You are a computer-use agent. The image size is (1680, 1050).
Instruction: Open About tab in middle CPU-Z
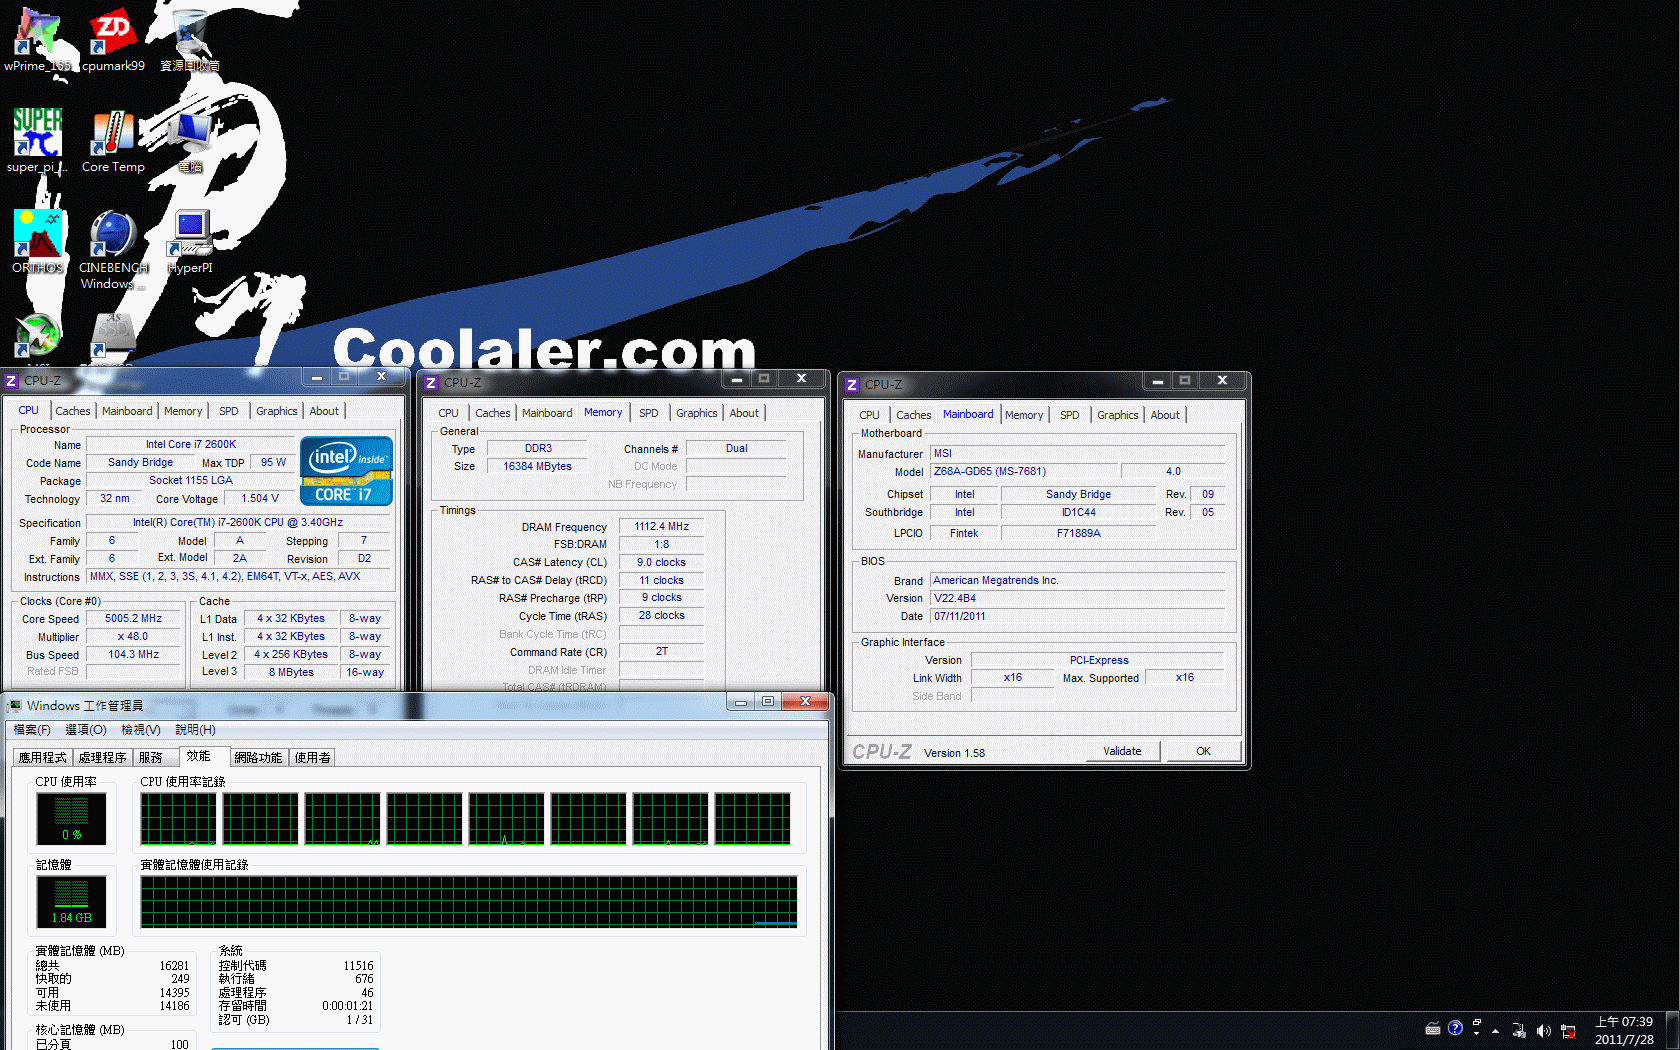(744, 413)
